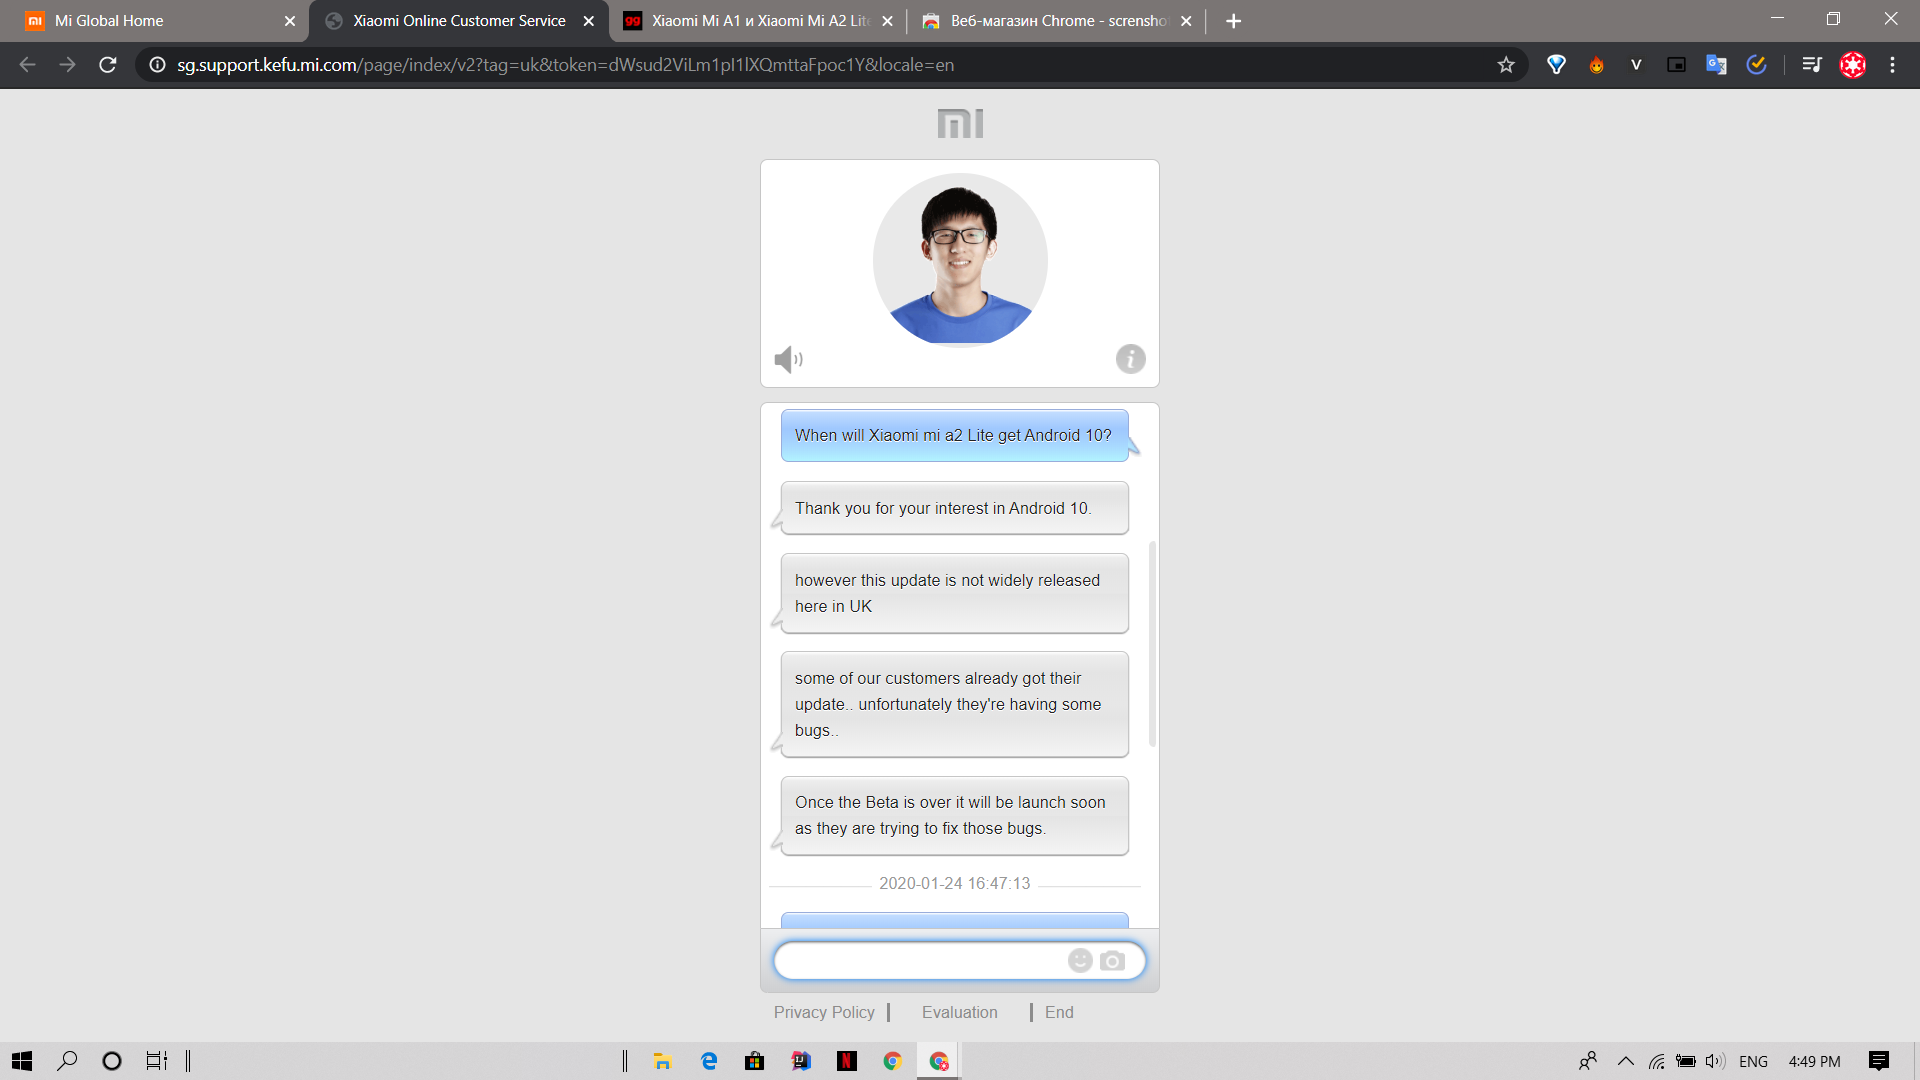Open the media control playlist button

pyautogui.click(x=1811, y=65)
